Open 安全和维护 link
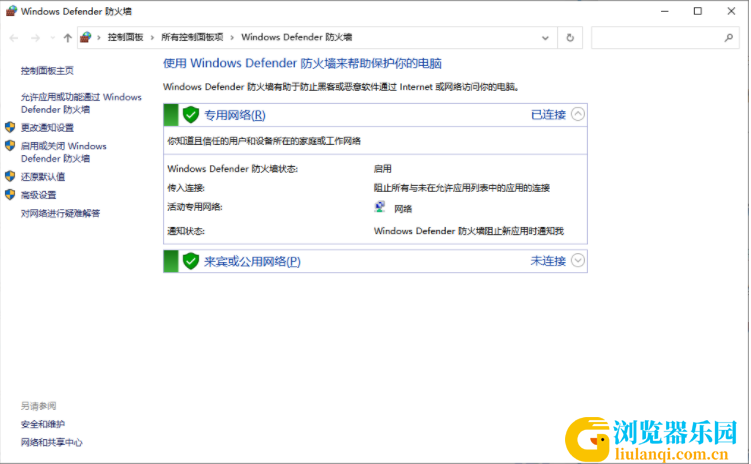The width and height of the screenshot is (751, 464). pyautogui.click(x=43, y=424)
